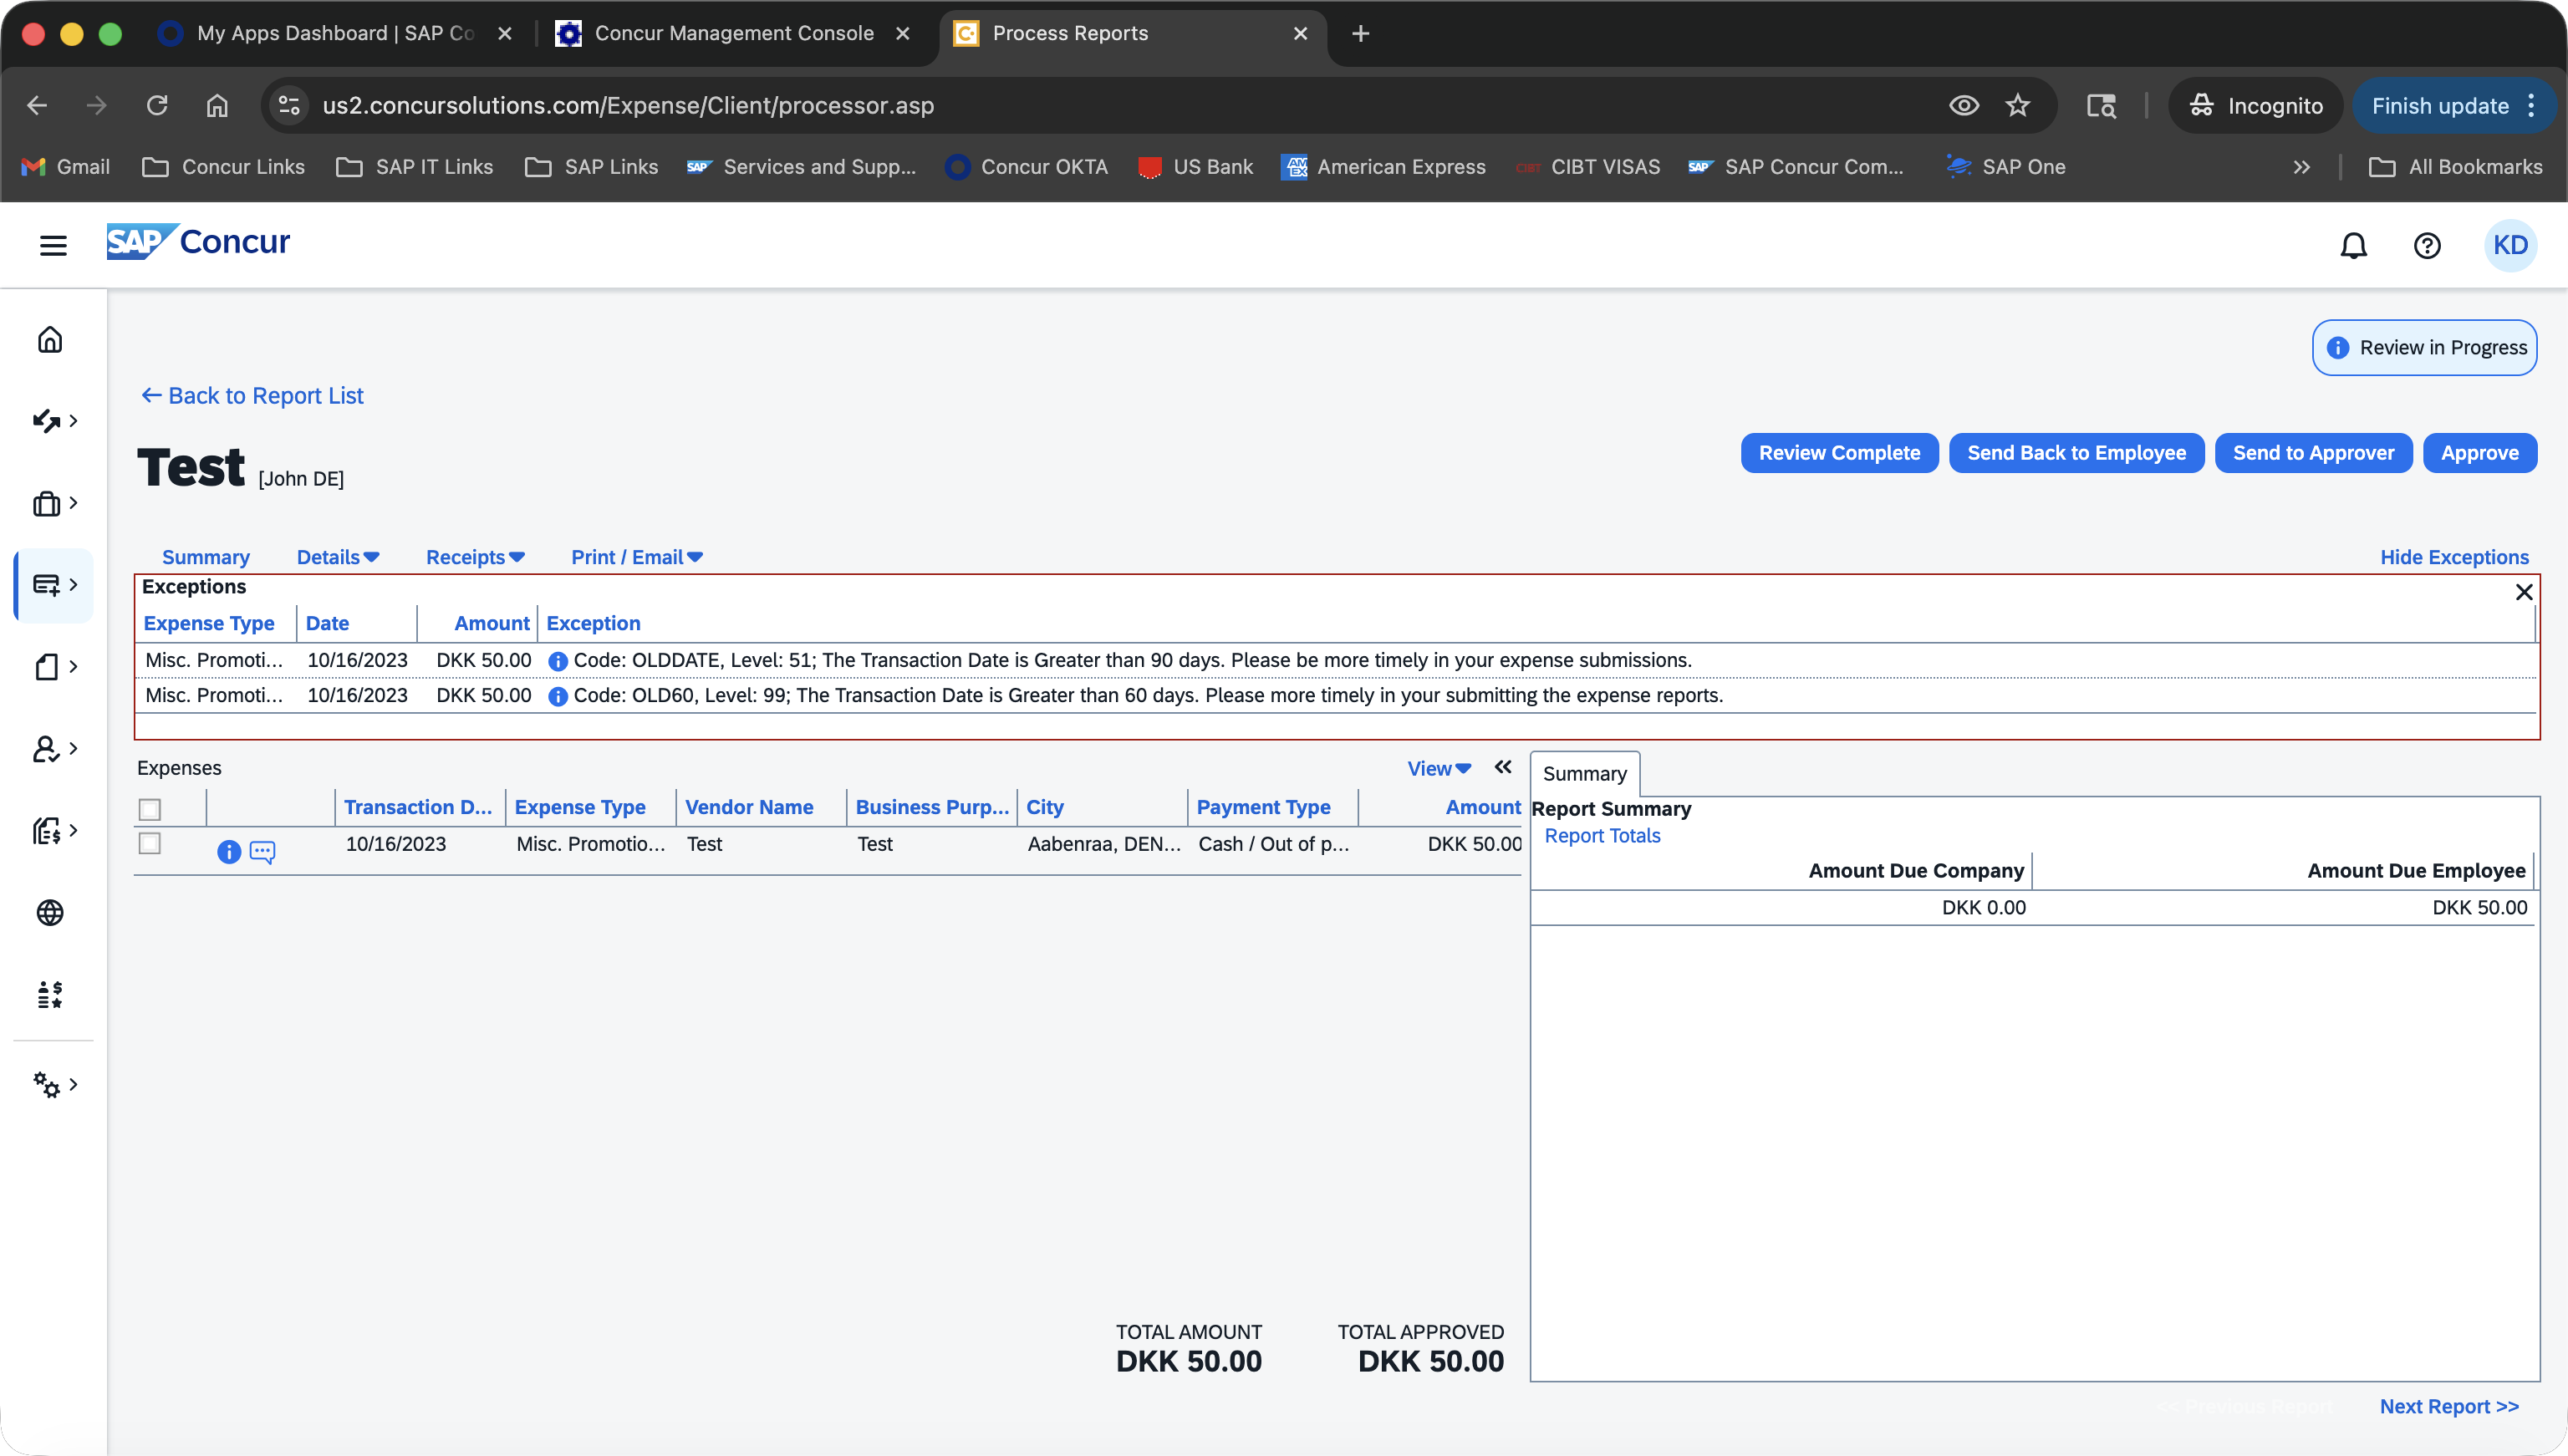Click Send Back to Employee button
Viewport: 2568px width, 1456px height.
[x=2076, y=453]
